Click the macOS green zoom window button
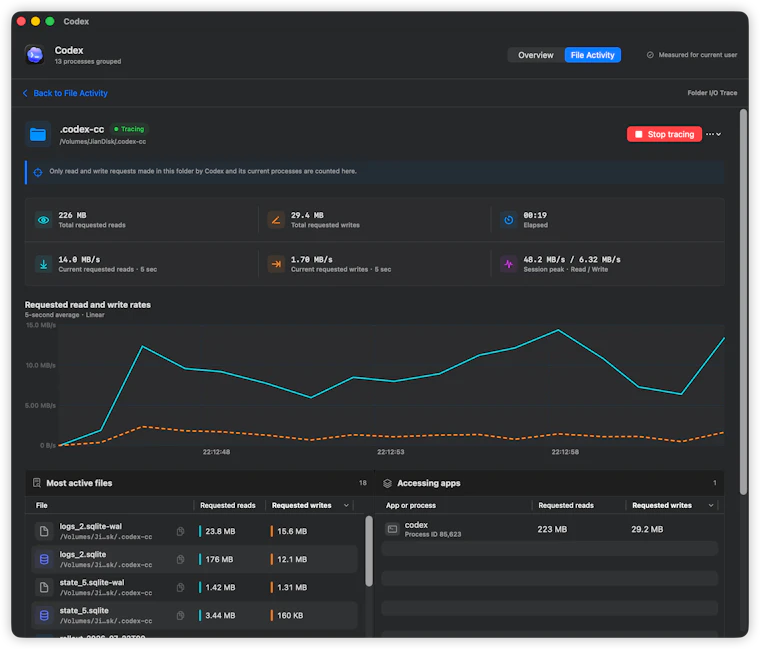Screen dimensions: 760x649 pyautogui.click(x=49, y=21)
